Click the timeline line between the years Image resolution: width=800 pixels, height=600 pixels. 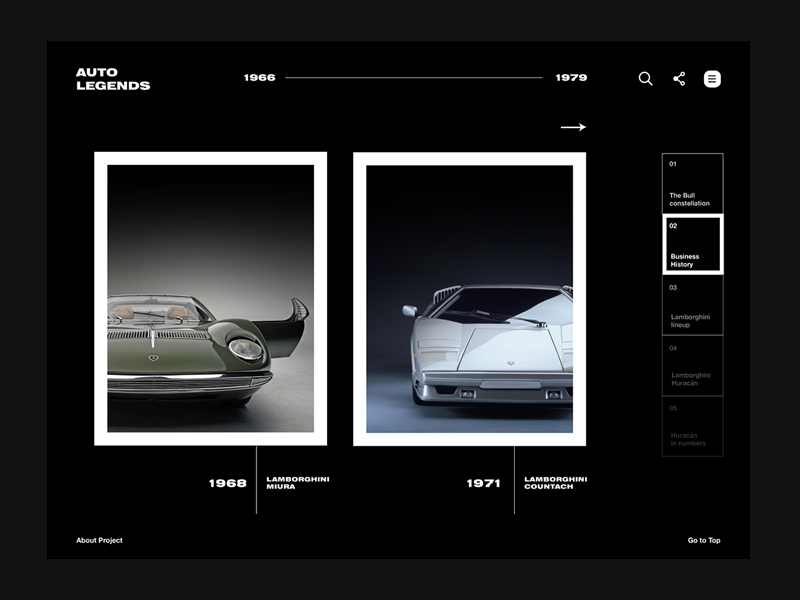tap(414, 78)
